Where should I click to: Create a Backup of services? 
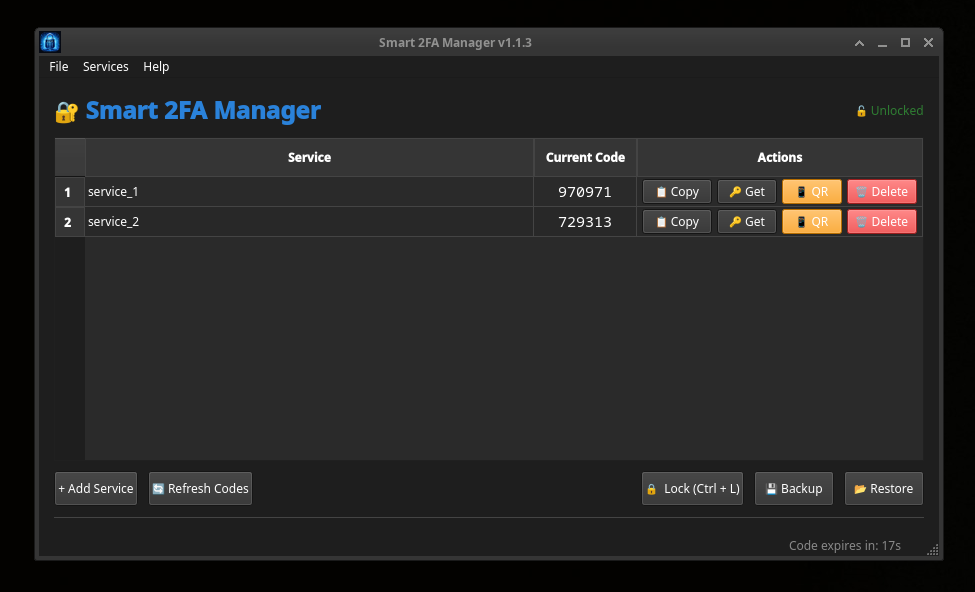[x=793, y=488]
